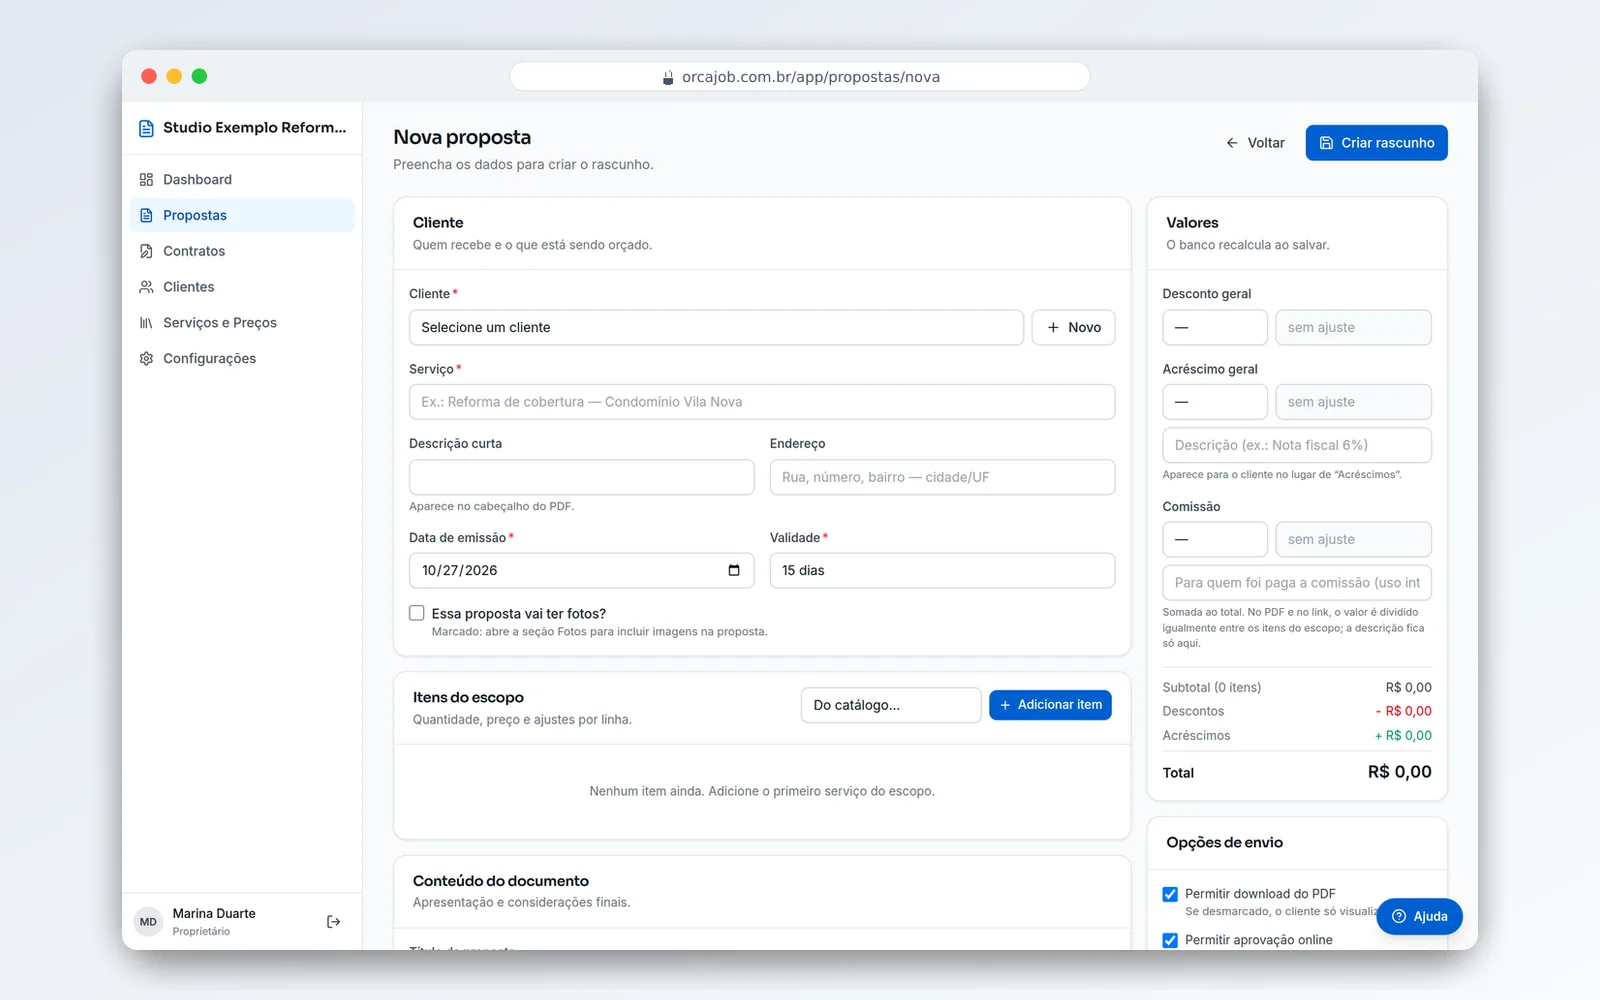Image resolution: width=1600 pixels, height=1000 pixels.
Task: Click the 'Criar rascunho' button
Action: tap(1376, 143)
